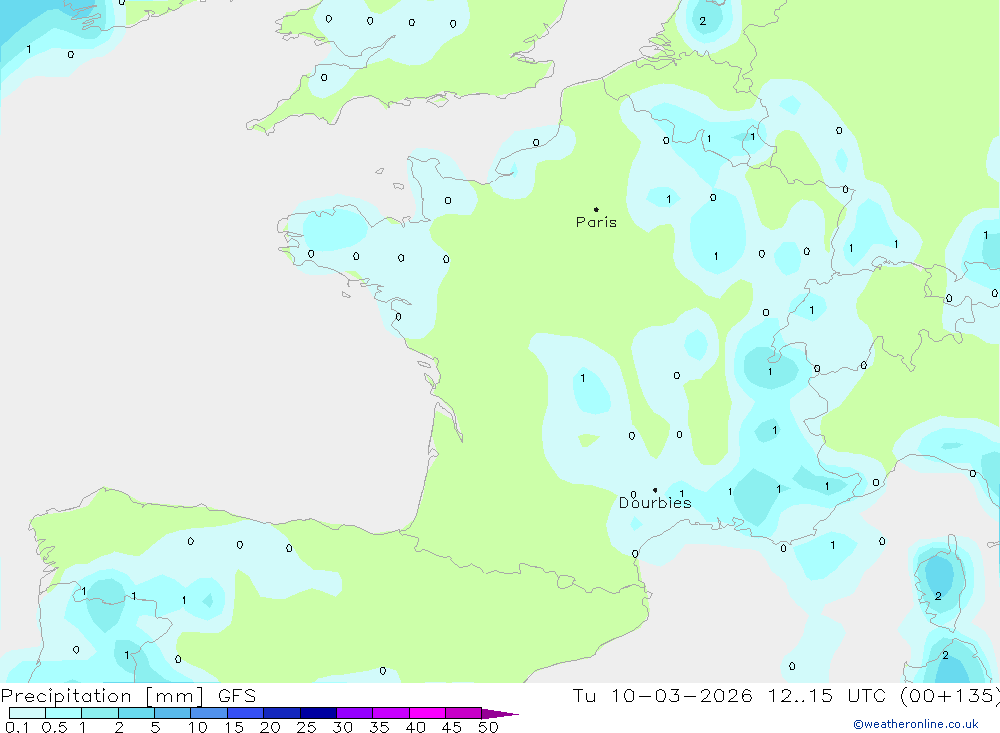Pick the 10–15 mm legend color swatch
1000x733 pixels.
click(x=209, y=713)
